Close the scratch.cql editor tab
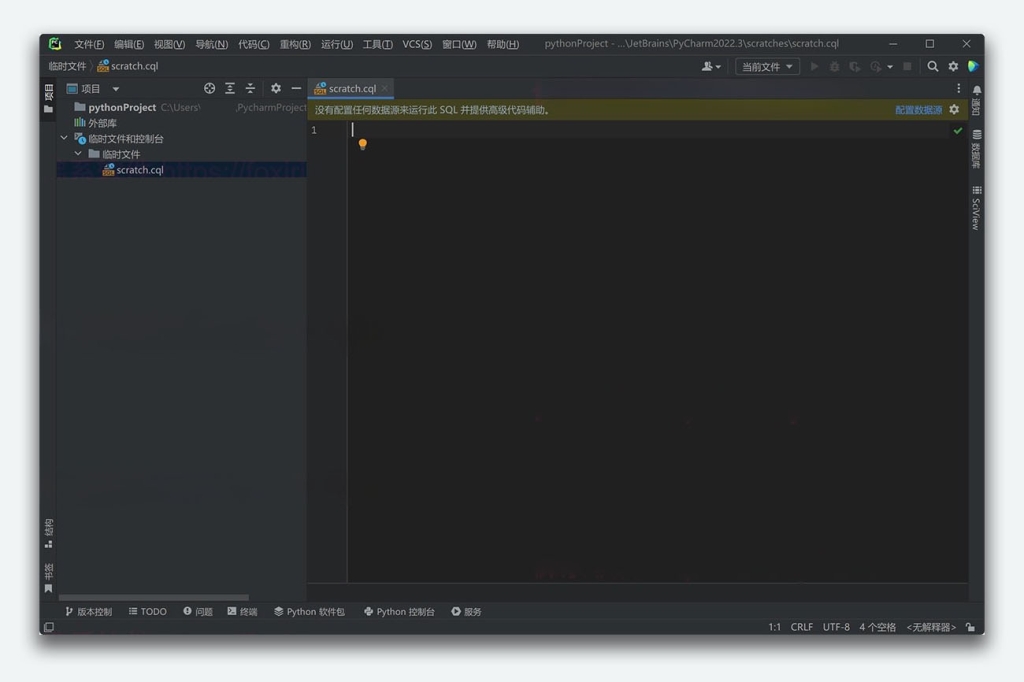Viewport: 1024px width, 682px height. [385, 88]
